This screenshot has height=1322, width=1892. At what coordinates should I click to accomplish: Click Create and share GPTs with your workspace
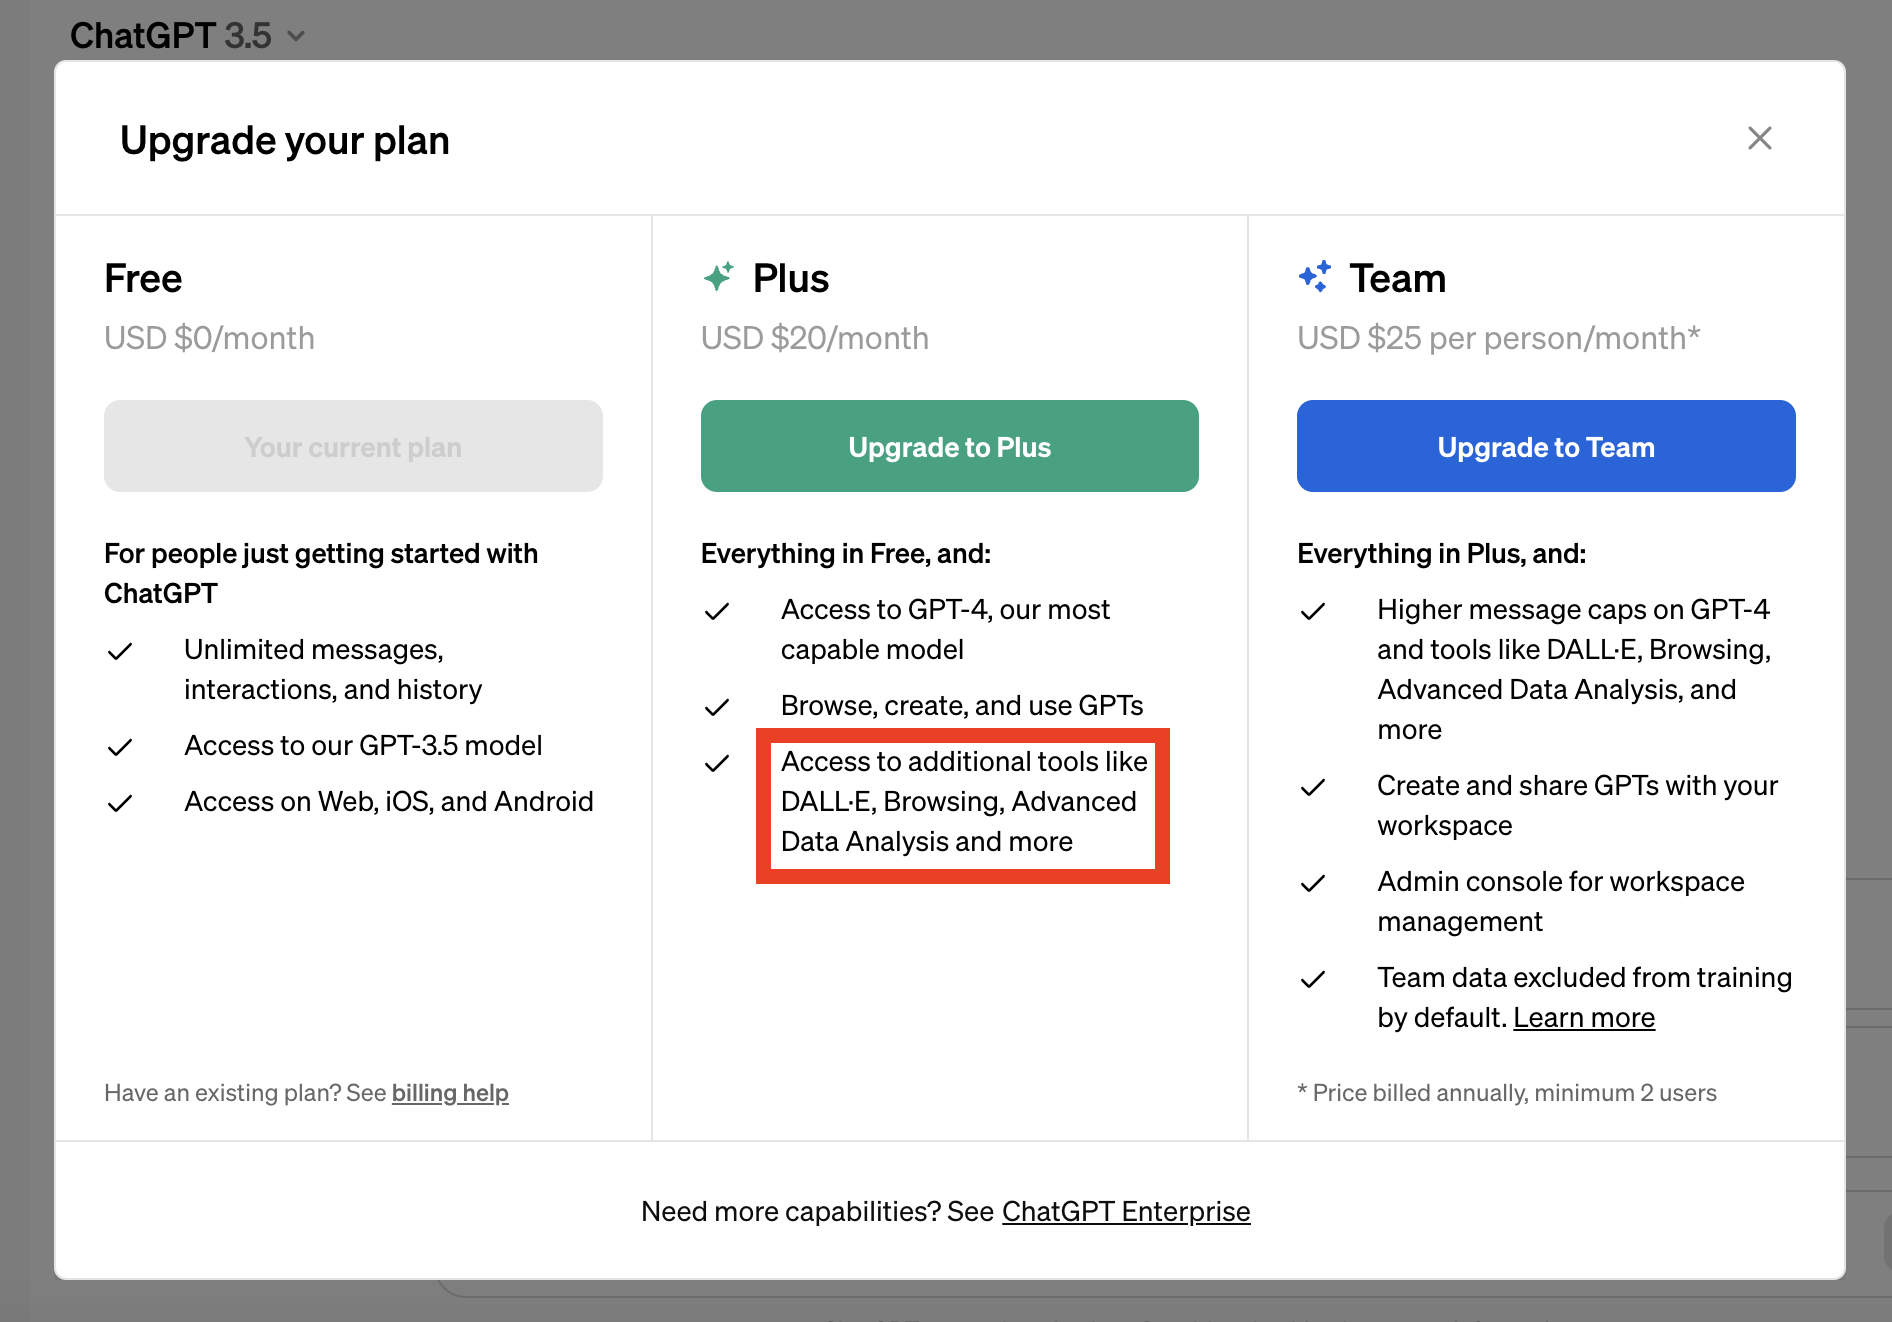(1577, 806)
